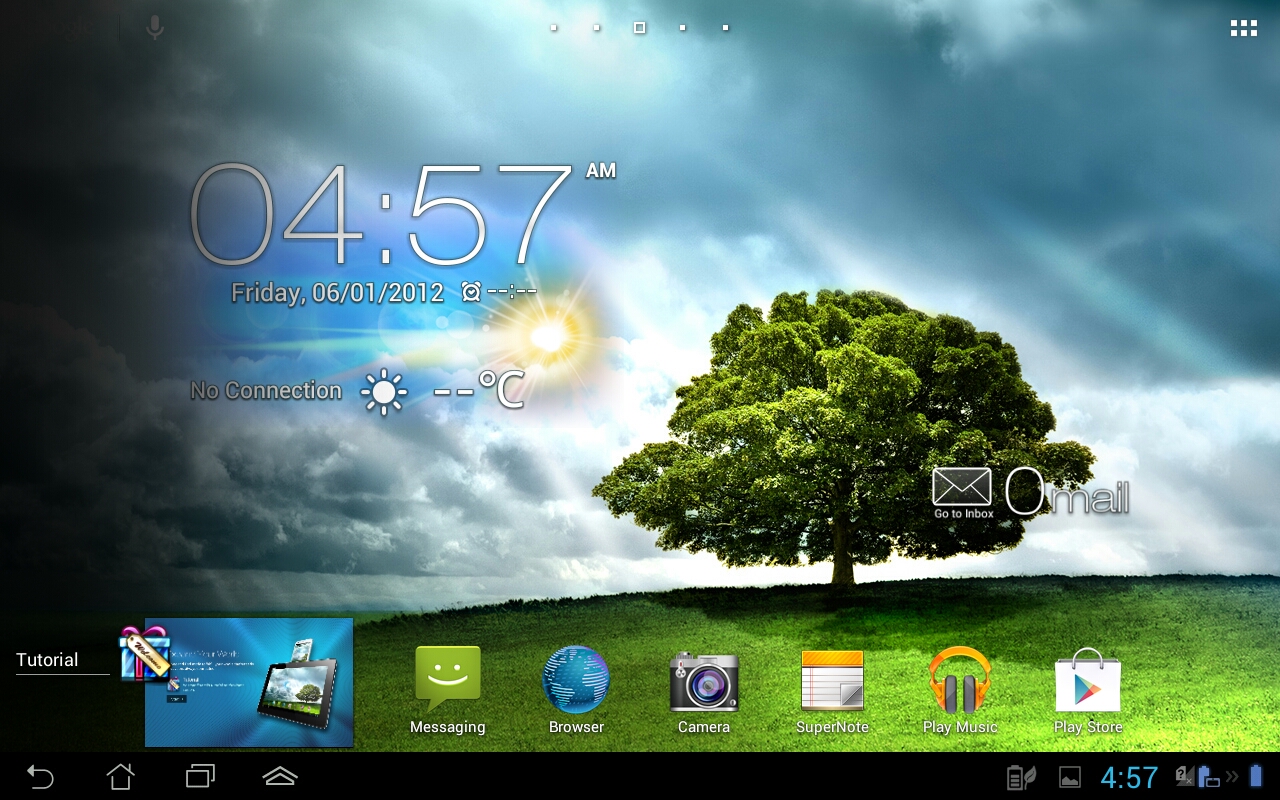1280x800 pixels.
Task: Open the Go to Inbox envelope icon
Action: click(963, 492)
